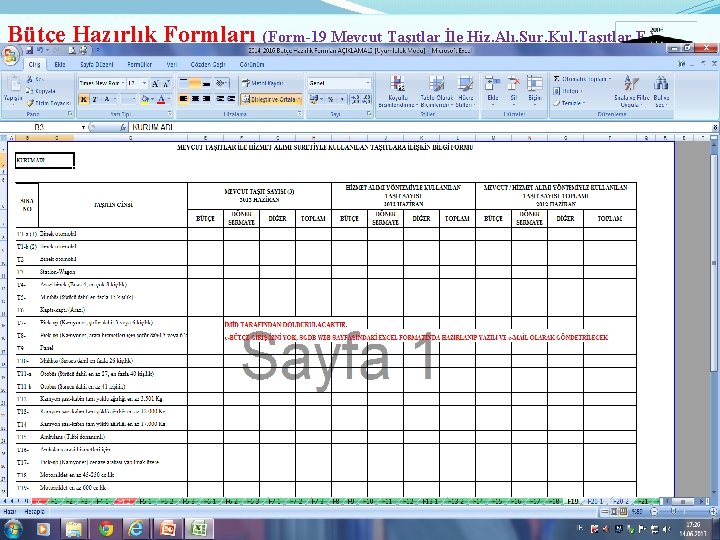The image size is (720, 540).
Task: Open Bul ve Seç (find and select)
Action: pyautogui.click(x=661, y=91)
